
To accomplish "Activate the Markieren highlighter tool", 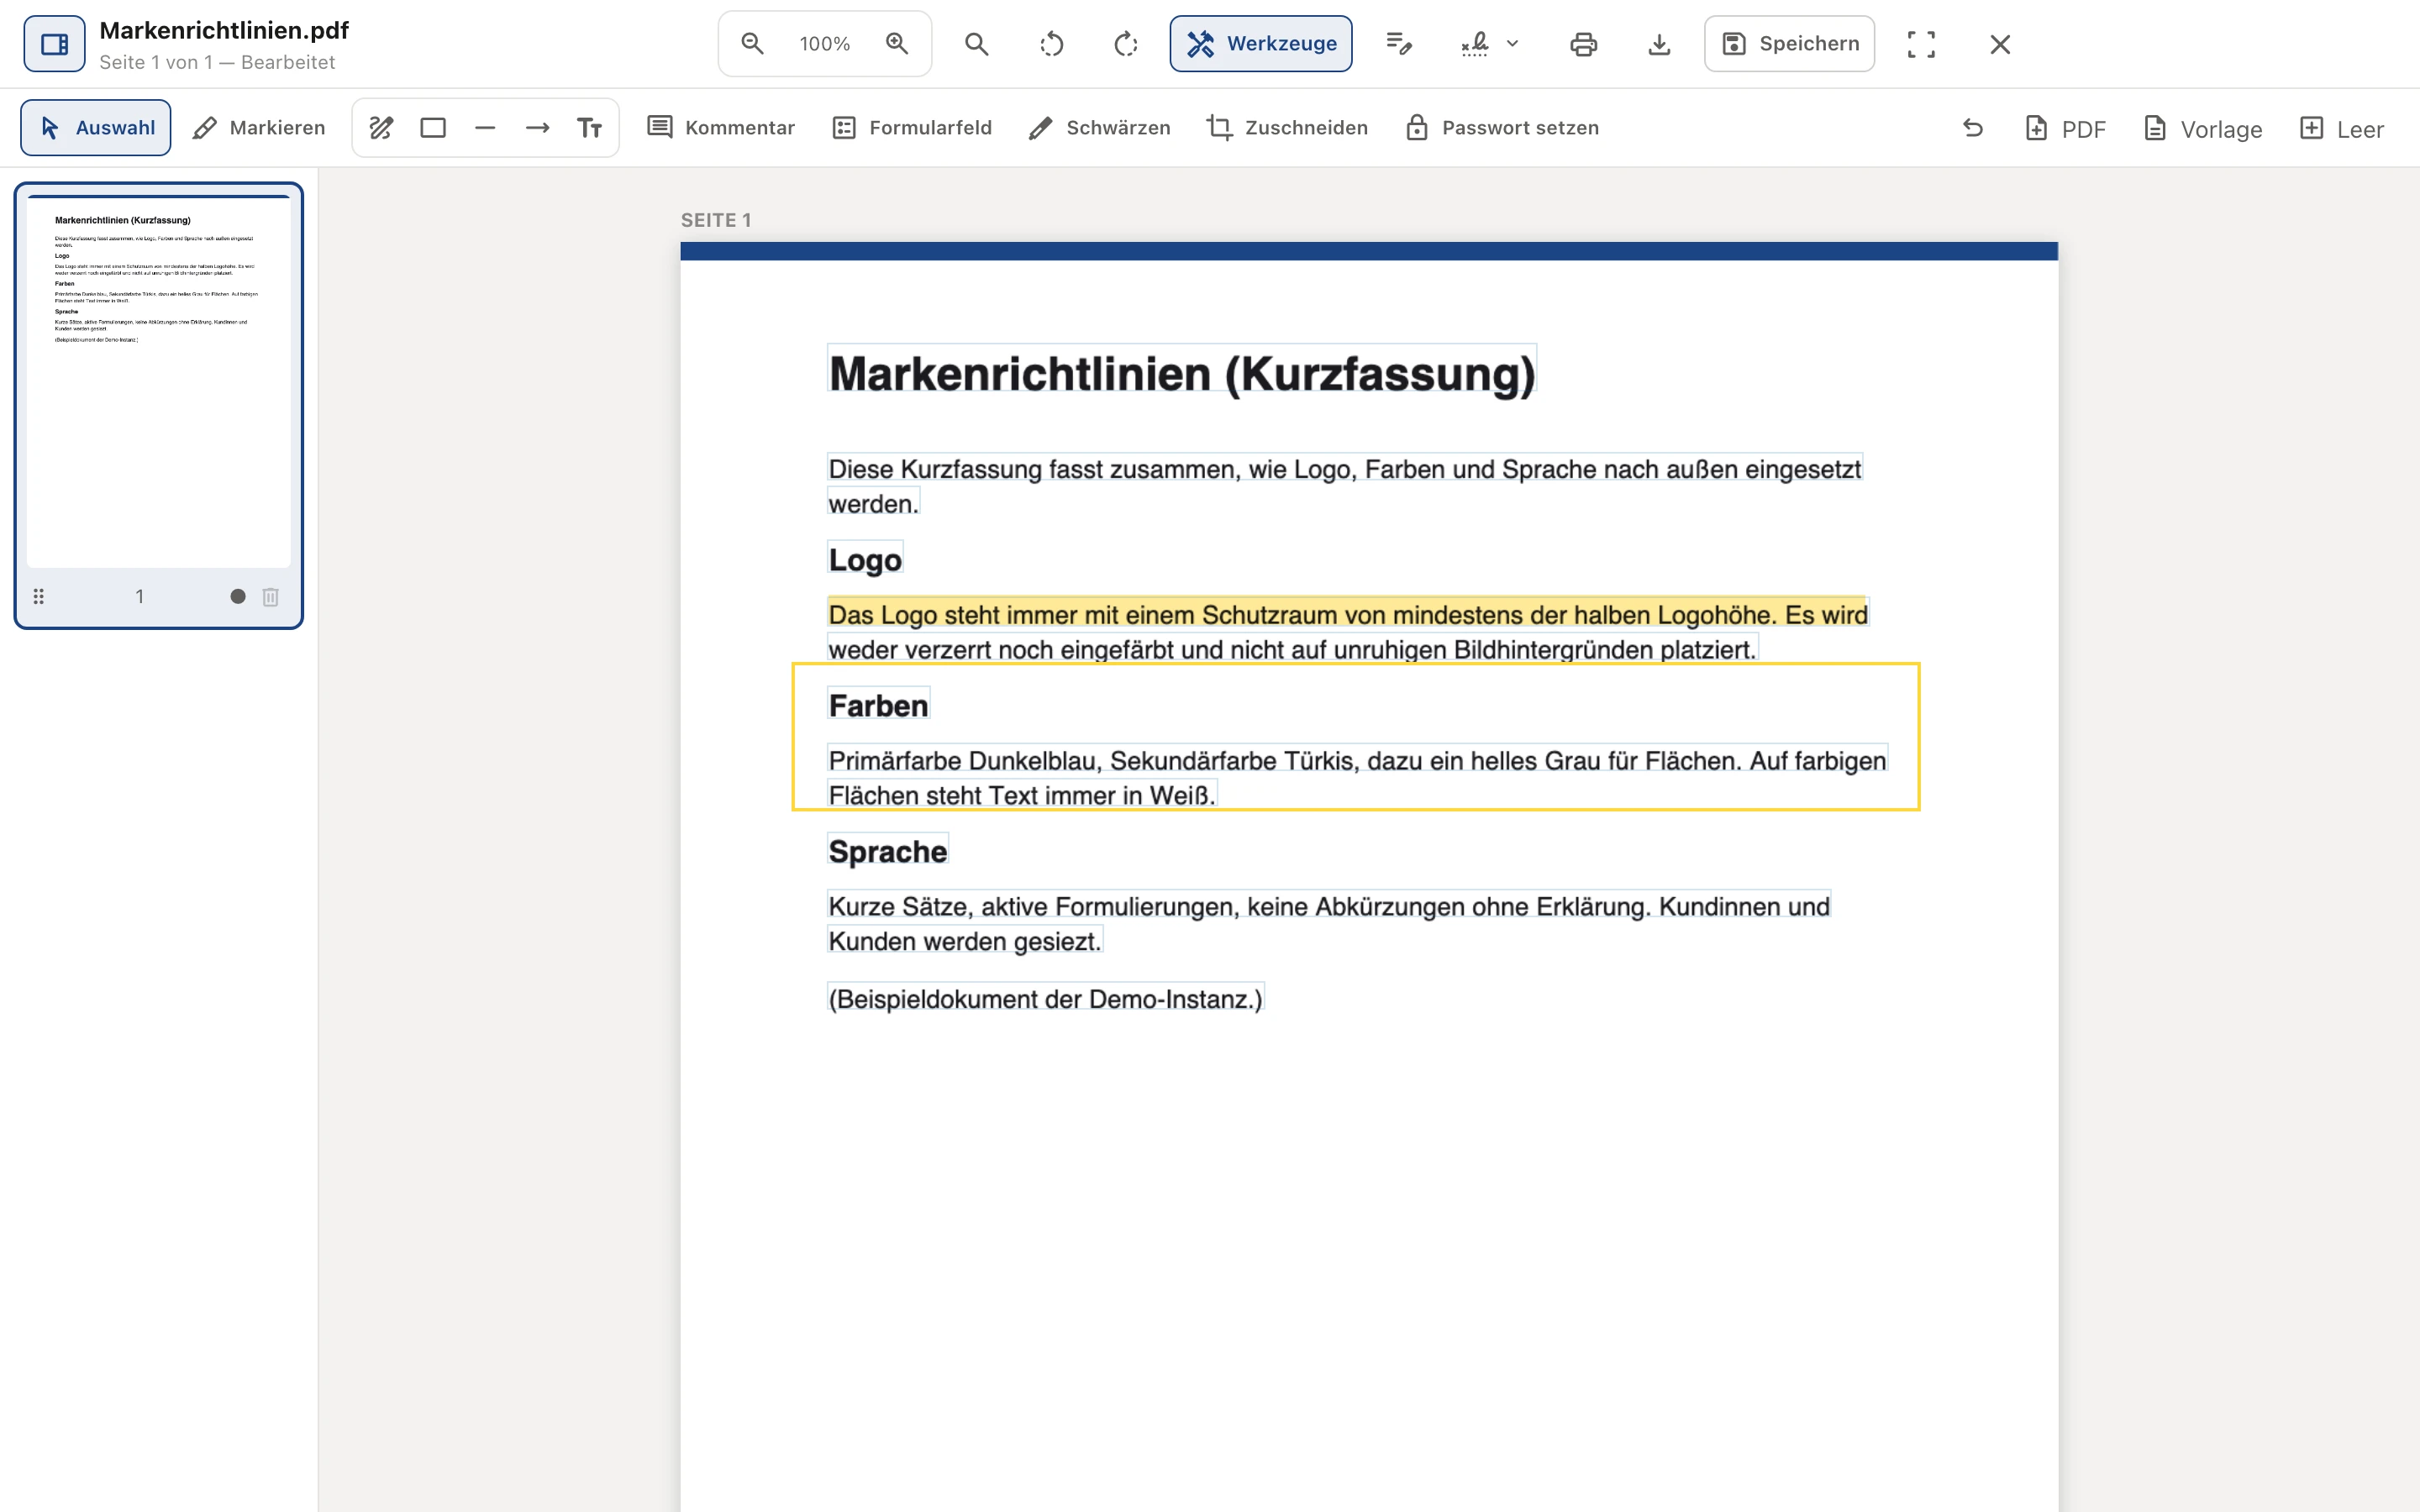I will (259, 128).
